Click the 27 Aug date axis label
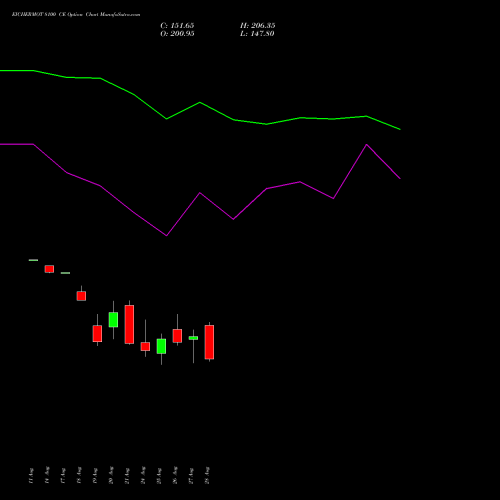The image size is (500, 500). (x=191, y=475)
